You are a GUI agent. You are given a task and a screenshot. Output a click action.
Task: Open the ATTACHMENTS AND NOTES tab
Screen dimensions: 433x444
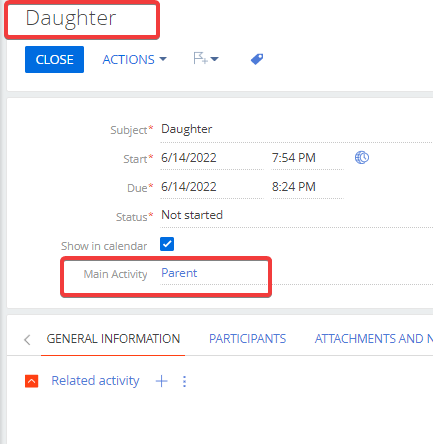click(373, 339)
